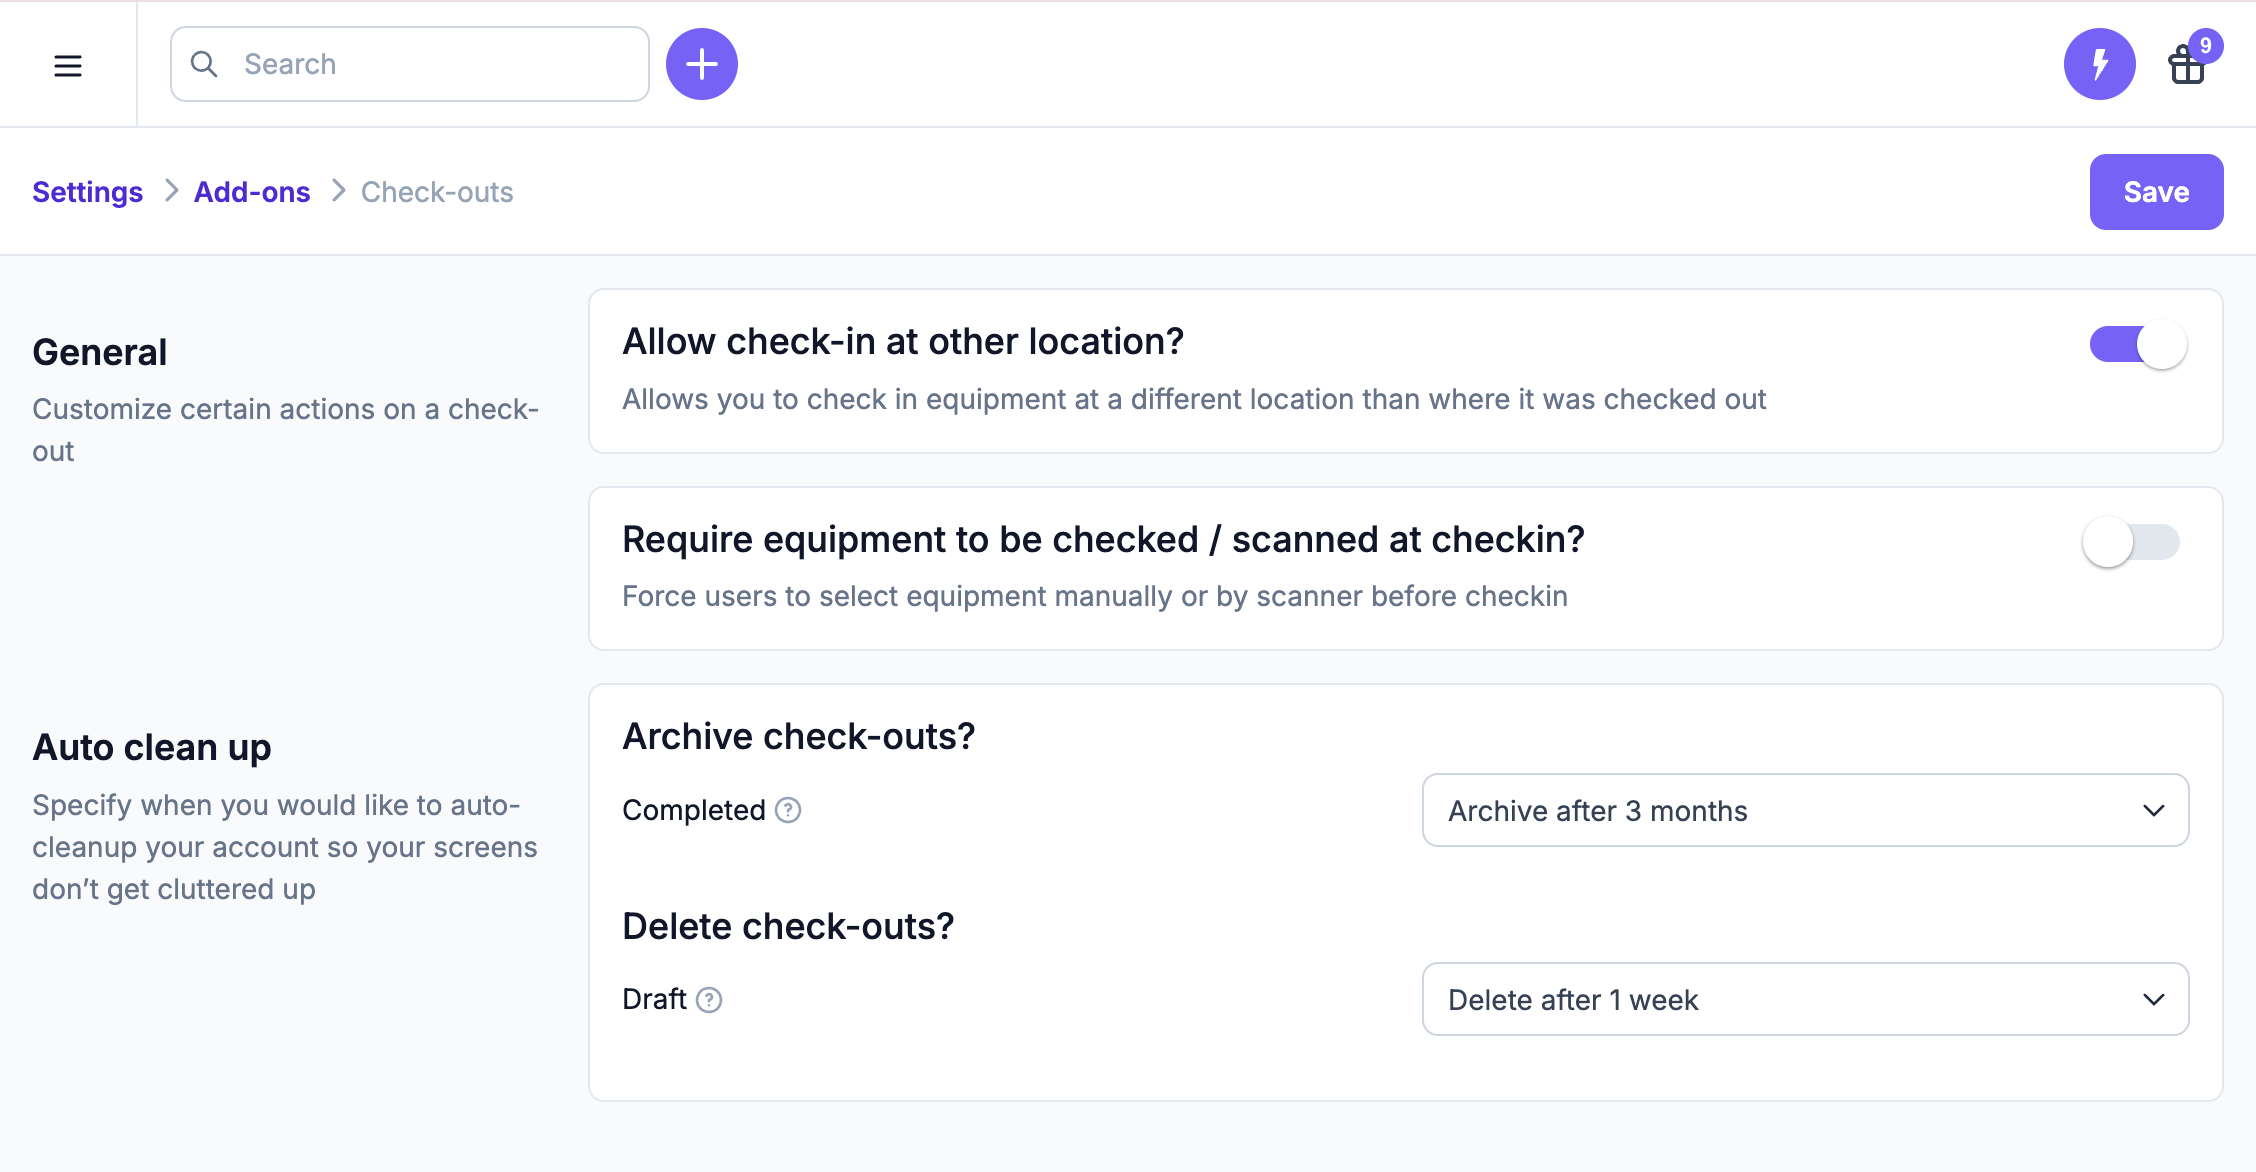The height and width of the screenshot is (1172, 2256).
Task: Click the notification badge showing 9
Action: coord(2205,45)
